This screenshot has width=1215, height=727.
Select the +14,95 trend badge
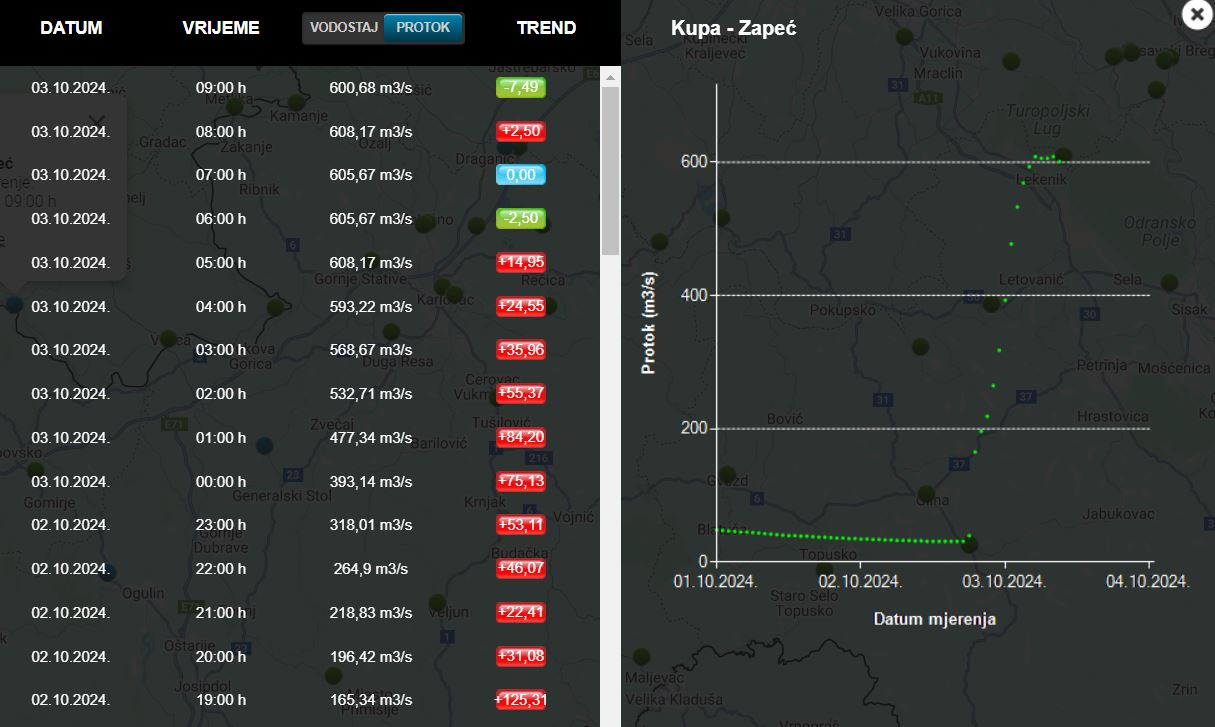tap(521, 262)
